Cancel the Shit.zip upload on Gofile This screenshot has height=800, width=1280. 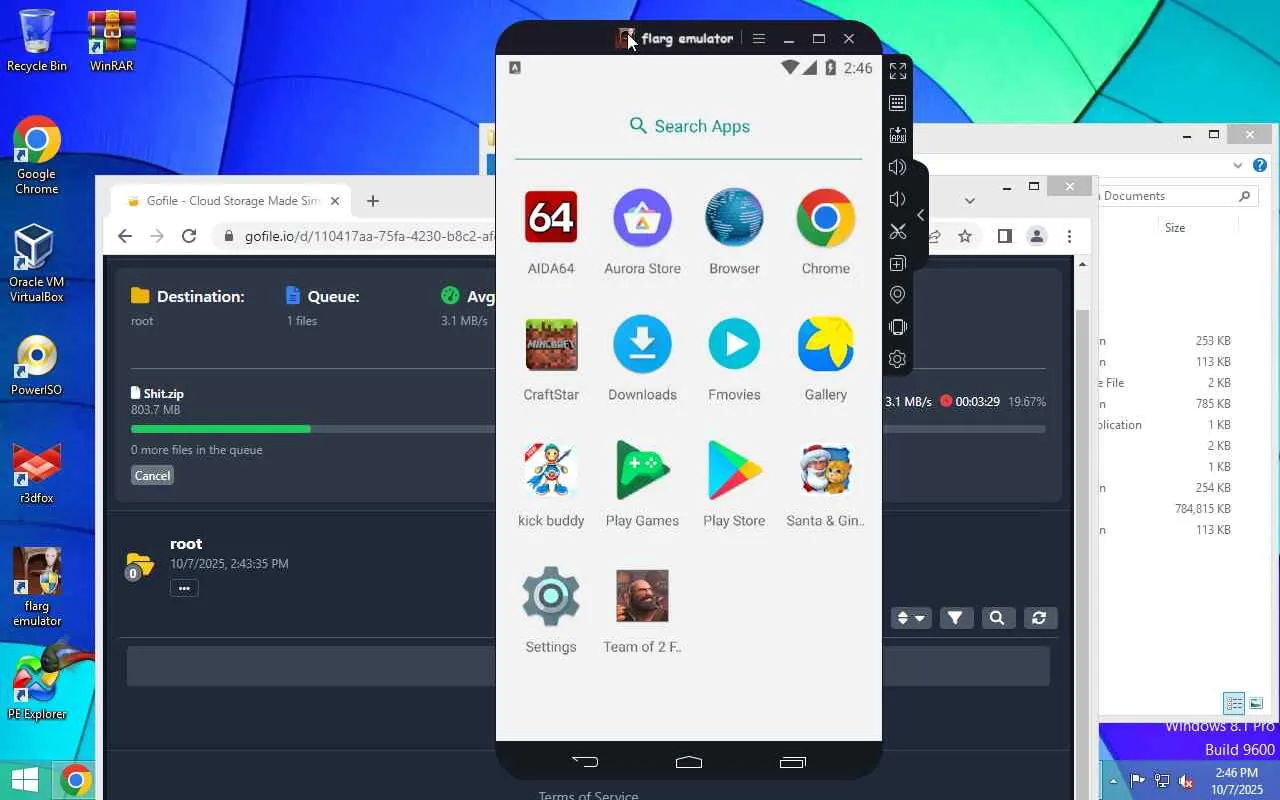point(153,475)
